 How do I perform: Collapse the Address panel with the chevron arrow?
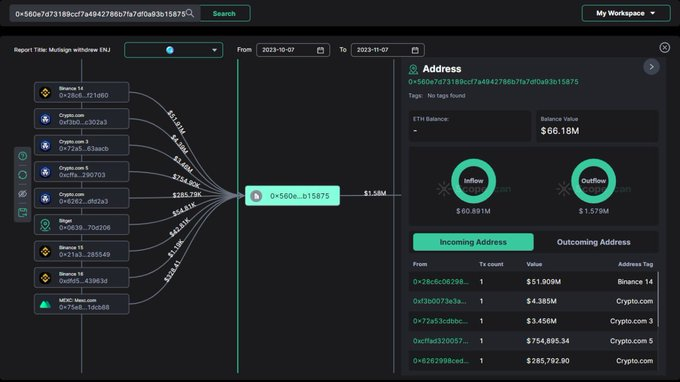click(x=651, y=67)
